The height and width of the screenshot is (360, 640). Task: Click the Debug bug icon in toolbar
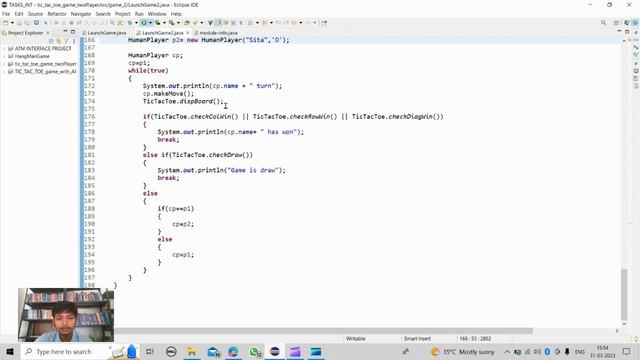(x=130, y=23)
